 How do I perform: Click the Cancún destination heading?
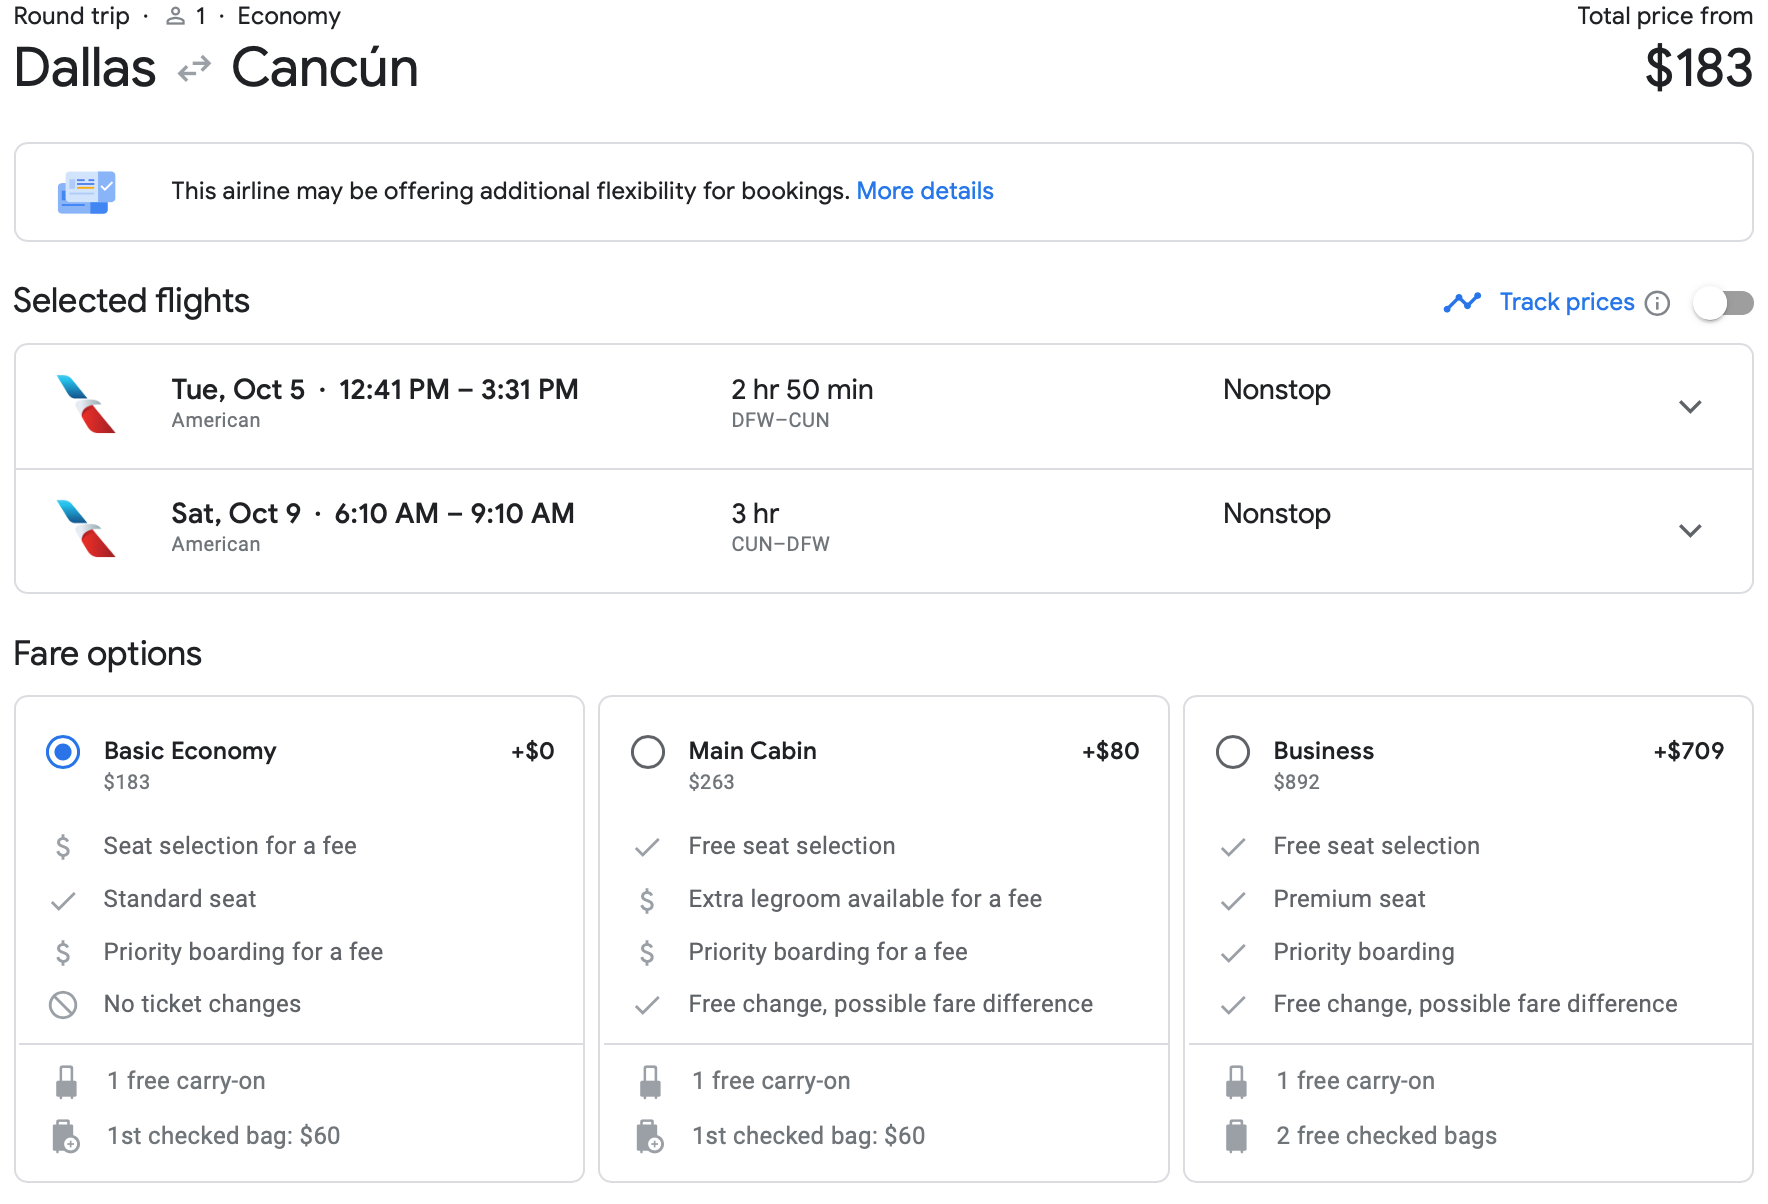pos(325,68)
